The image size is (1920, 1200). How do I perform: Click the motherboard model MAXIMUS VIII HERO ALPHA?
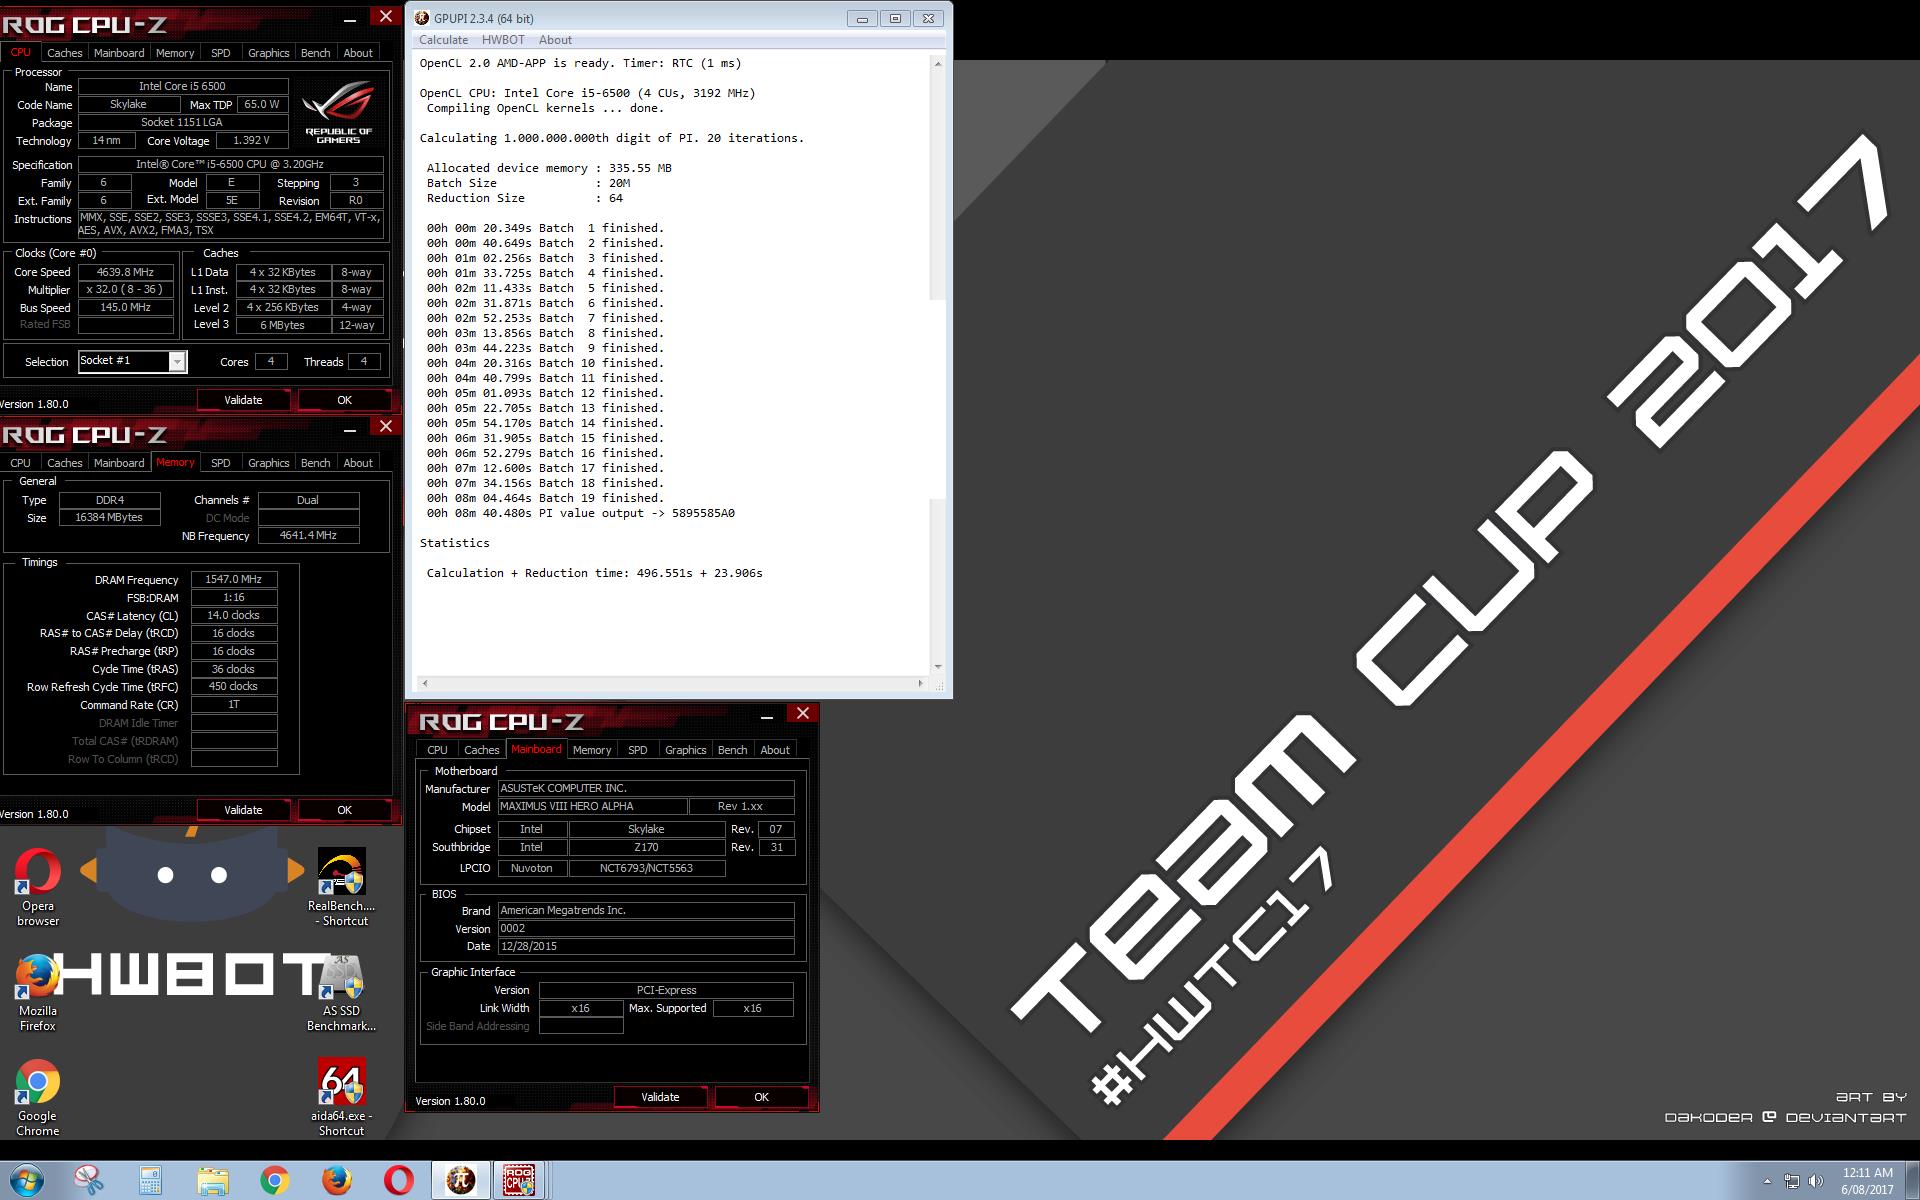pyautogui.click(x=593, y=806)
